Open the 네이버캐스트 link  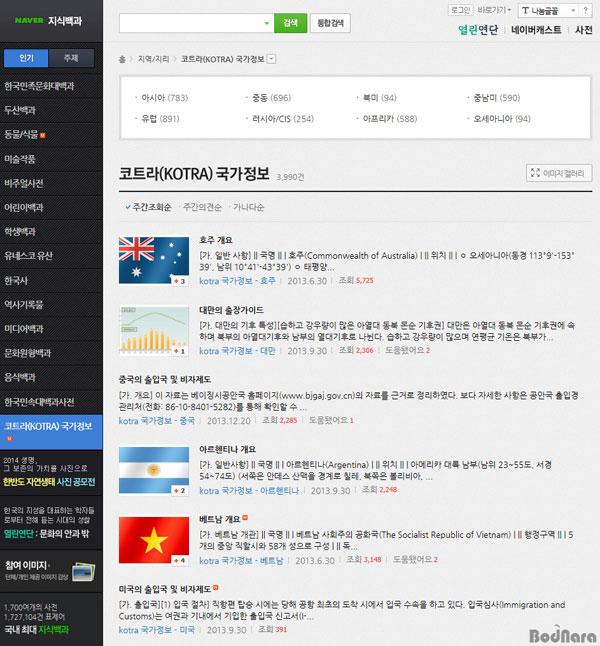(536, 30)
